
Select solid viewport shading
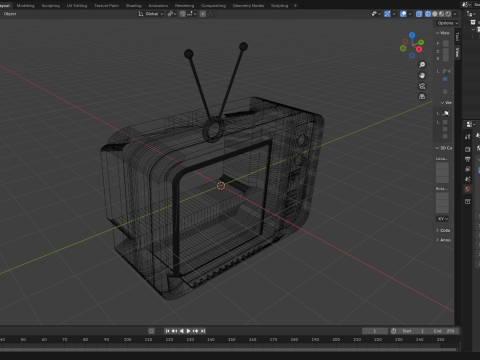(x=435, y=14)
